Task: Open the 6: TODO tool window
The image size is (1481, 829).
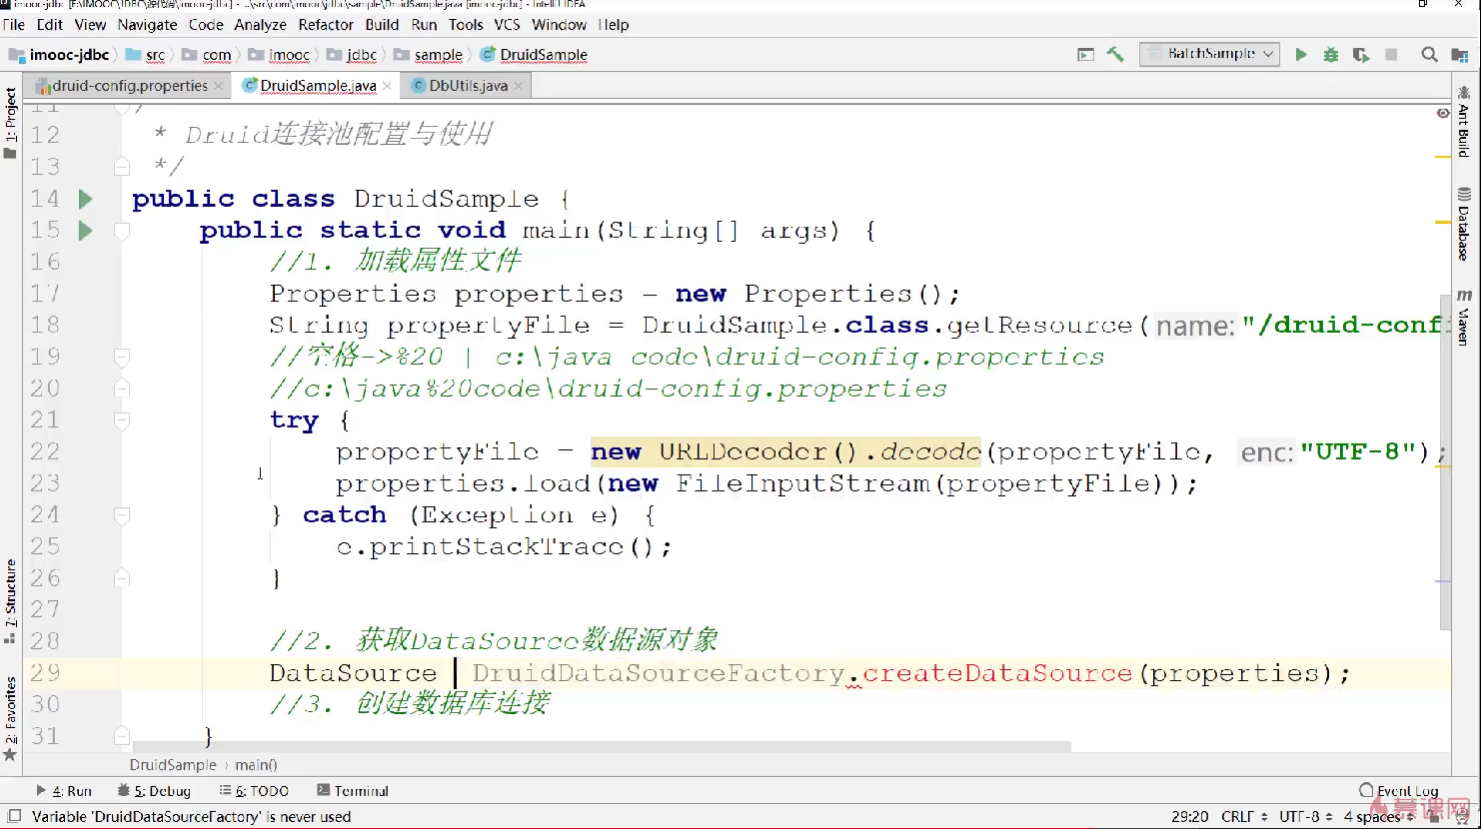Action: coord(254,790)
